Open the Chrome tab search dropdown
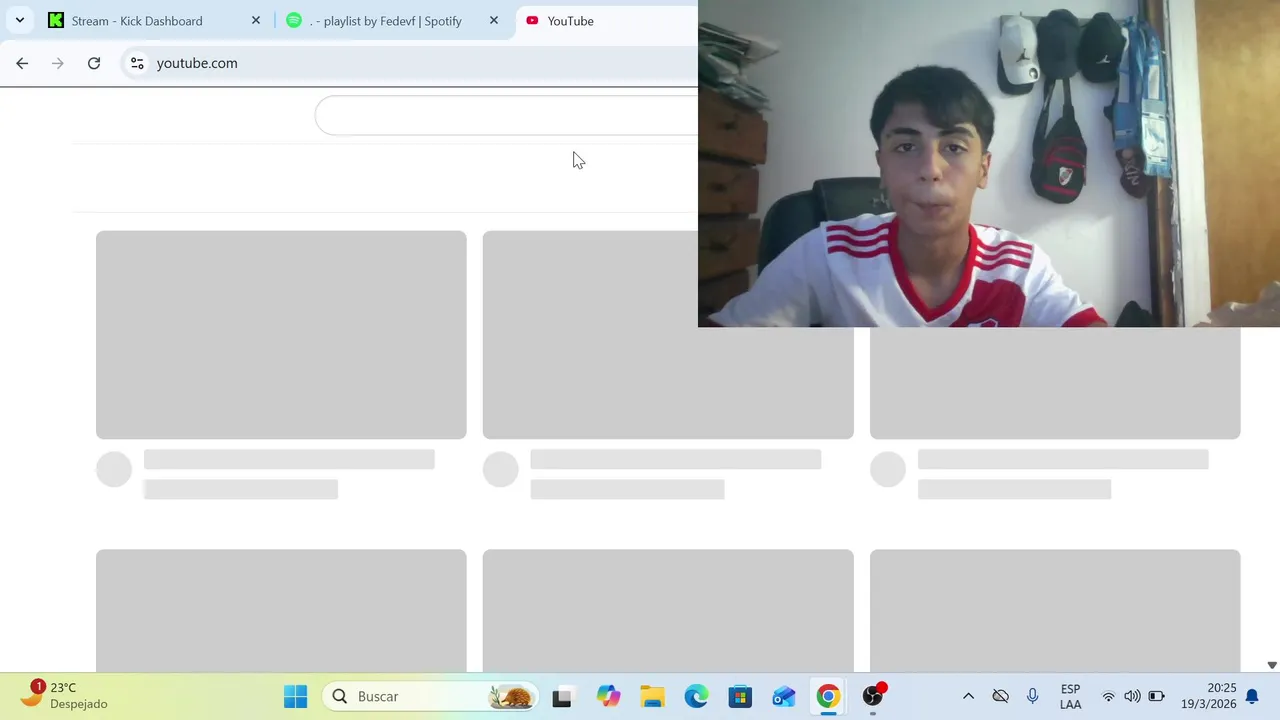This screenshot has height=720, width=1280. [19, 20]
